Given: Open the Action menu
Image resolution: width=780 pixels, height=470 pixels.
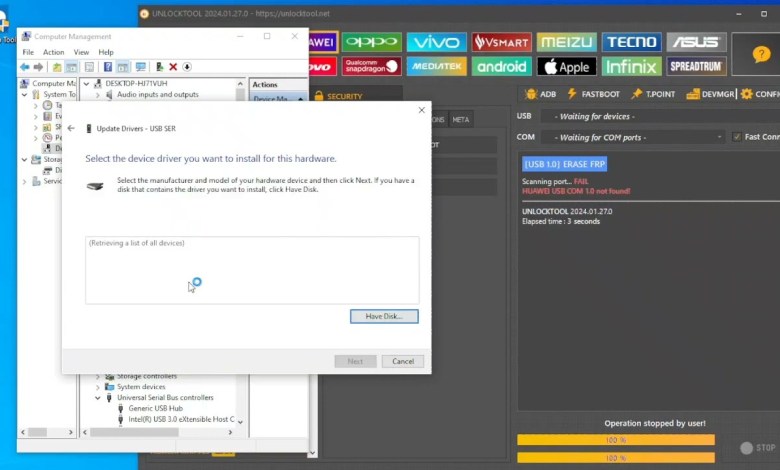Looking at the screenshot, I should coord(53,52).
